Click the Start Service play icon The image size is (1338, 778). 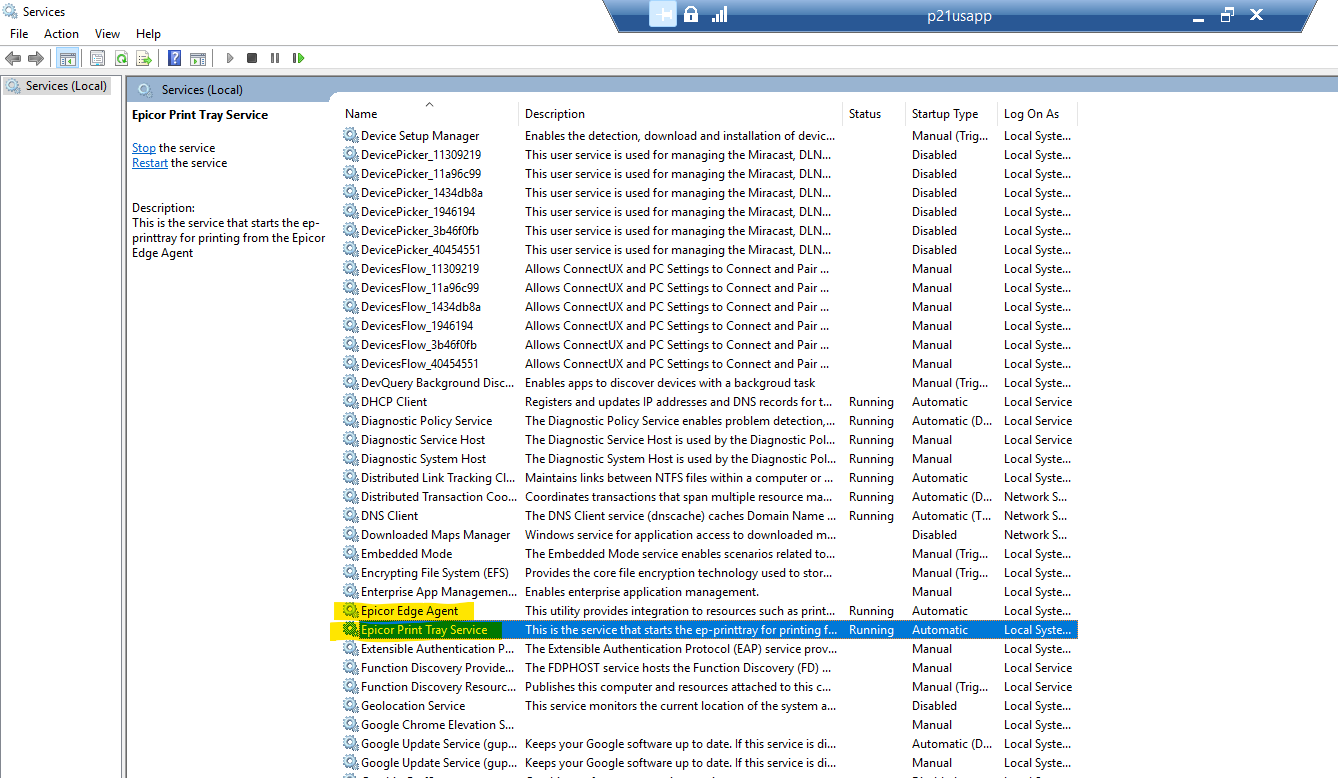230,59
